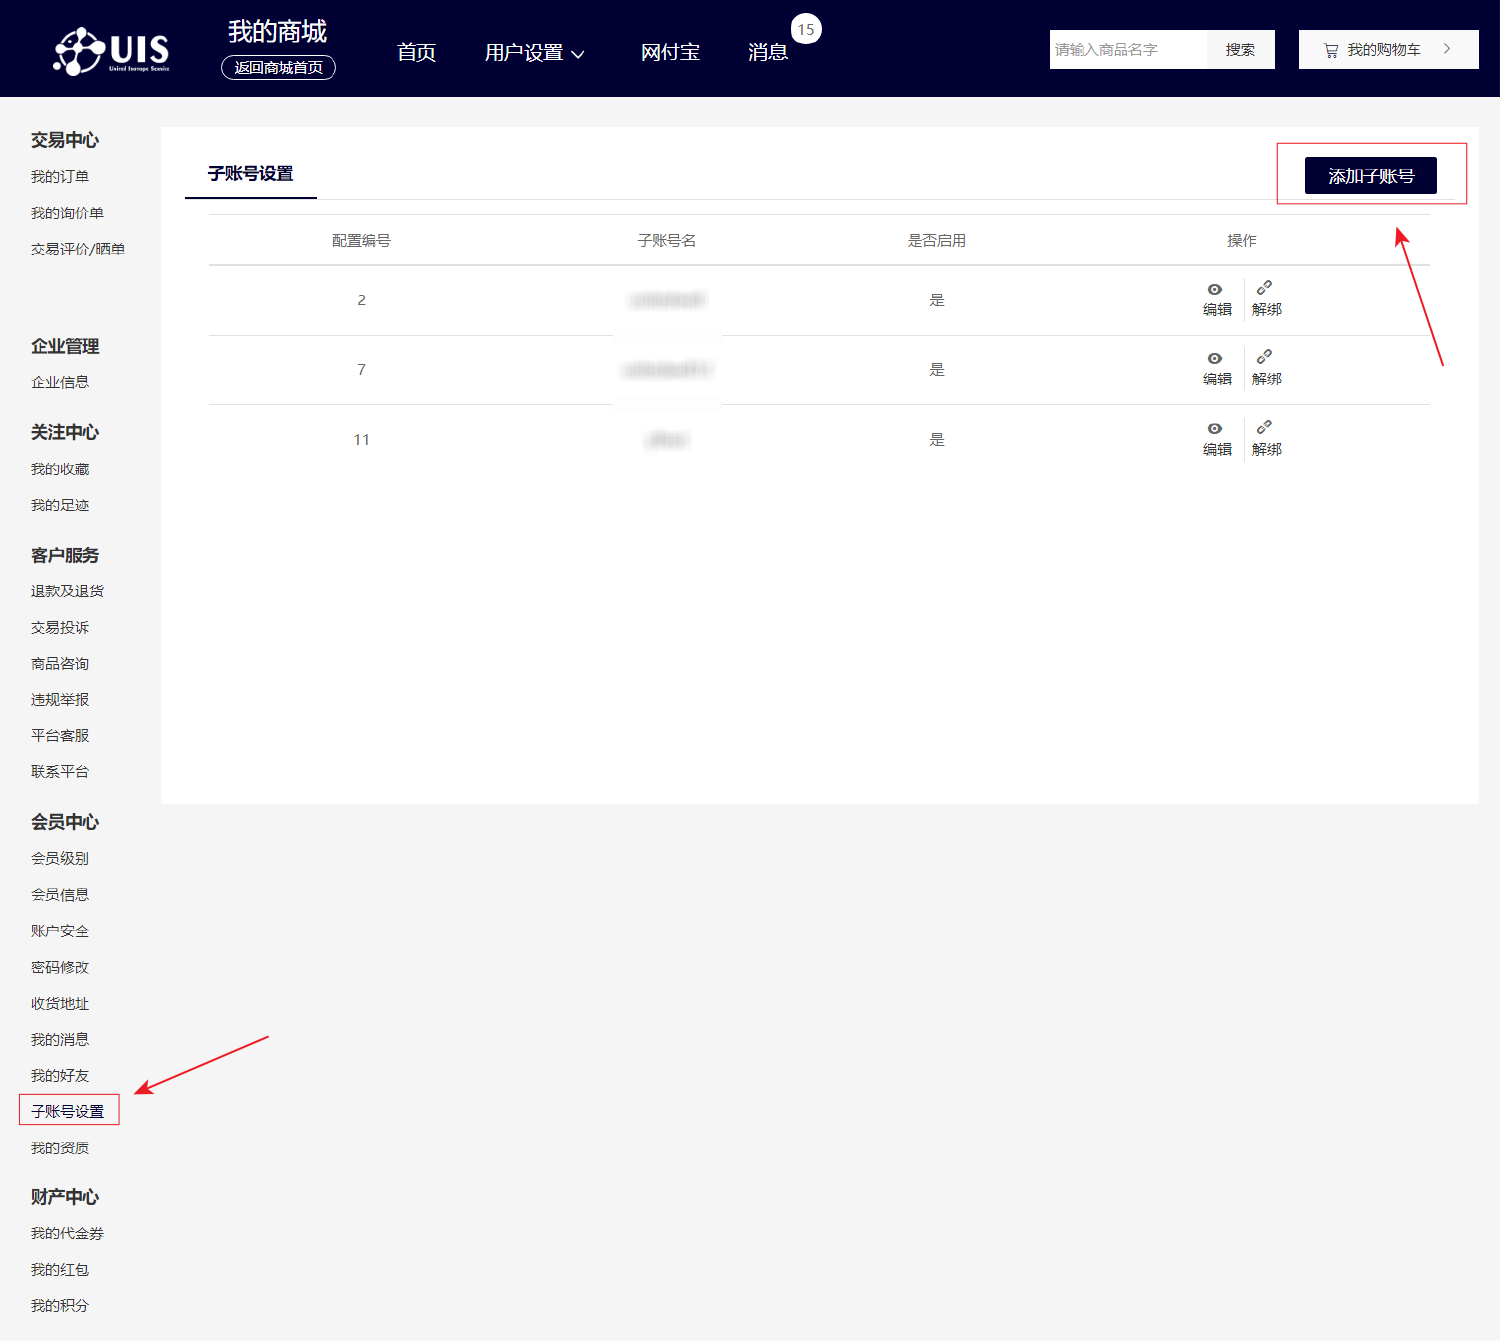This screenshot has width=1500, height=1341.
Task: Open 我的购物车 arrow chevron
Action: click(x=1447, y=49)
